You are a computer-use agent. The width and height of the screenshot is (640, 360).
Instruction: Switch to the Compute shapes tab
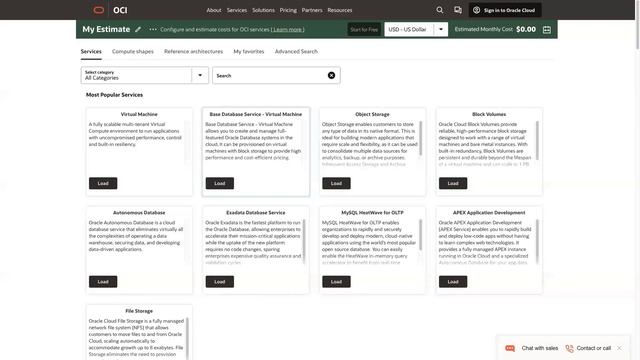133,51
